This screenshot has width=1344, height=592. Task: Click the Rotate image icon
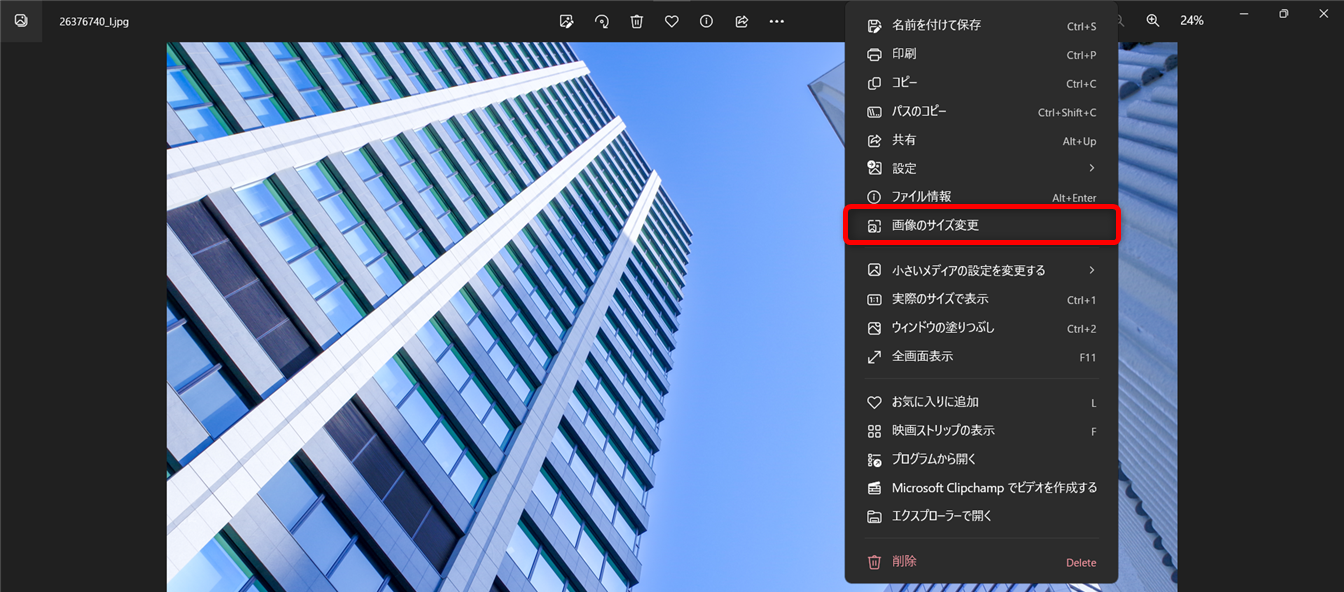[602, 20]
